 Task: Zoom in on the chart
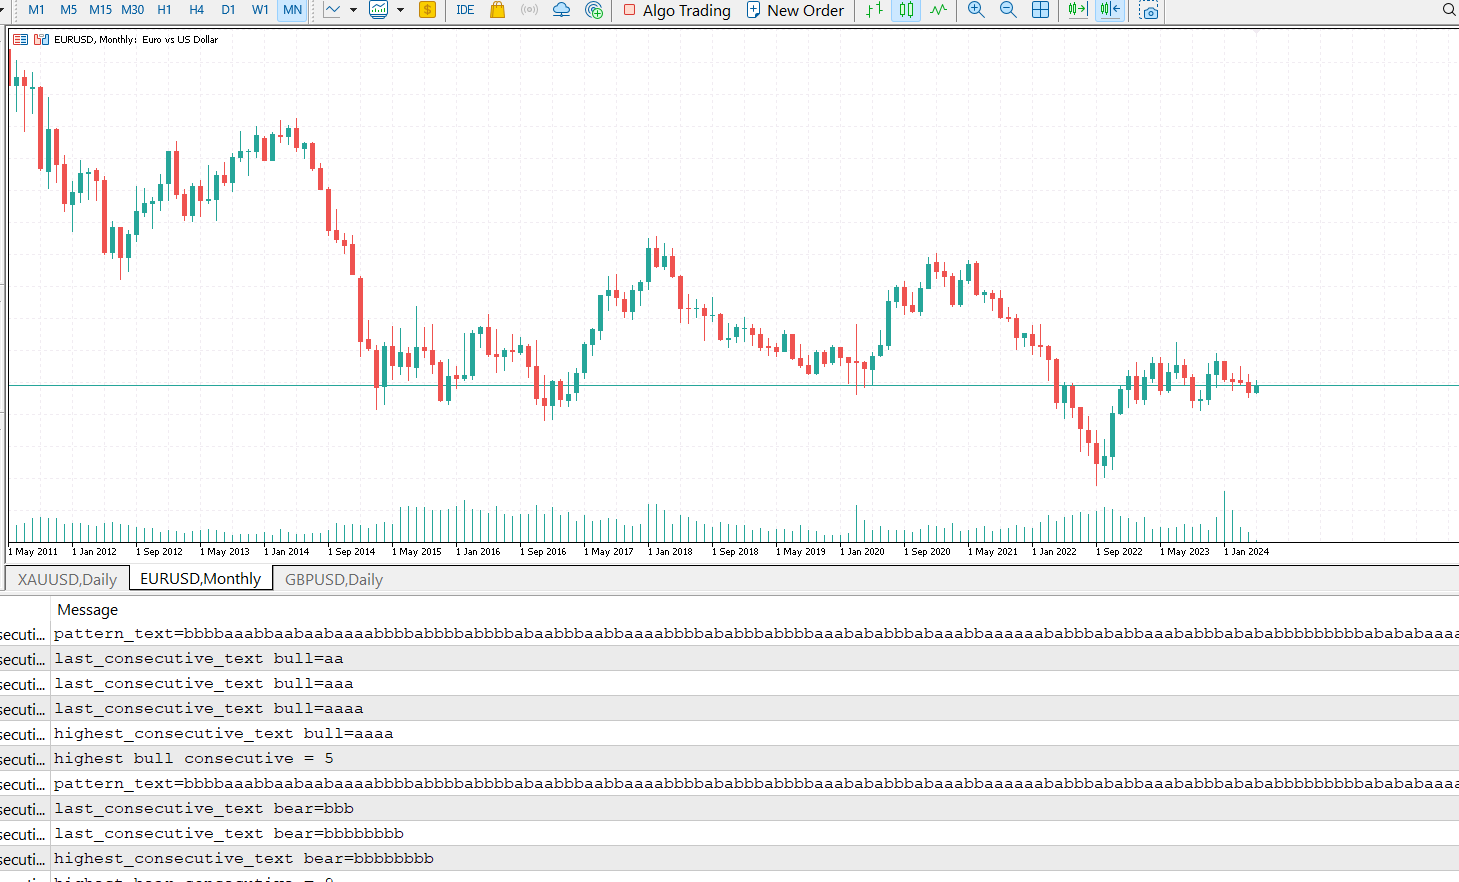pyautogui.click(x=975, y=11)
